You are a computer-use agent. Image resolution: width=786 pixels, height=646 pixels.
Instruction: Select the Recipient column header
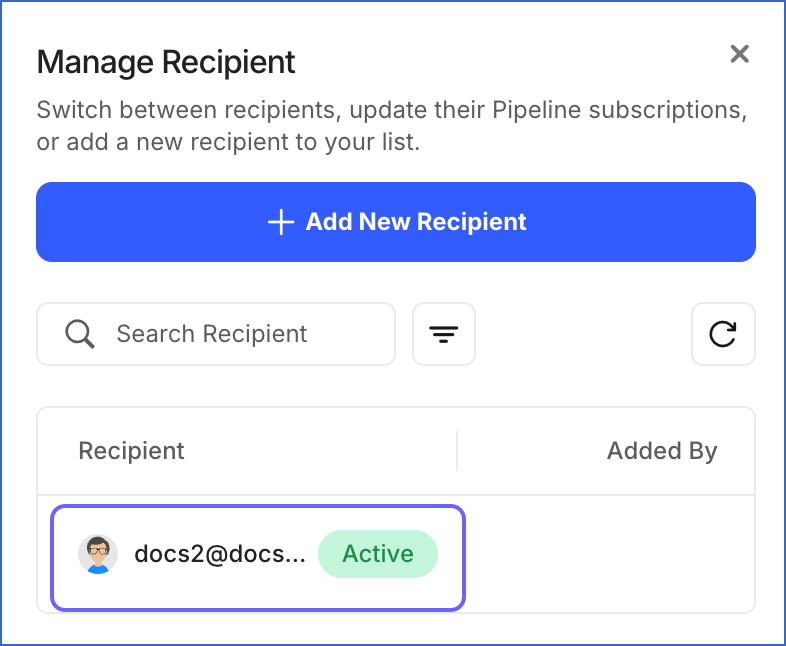pos(131,451)
